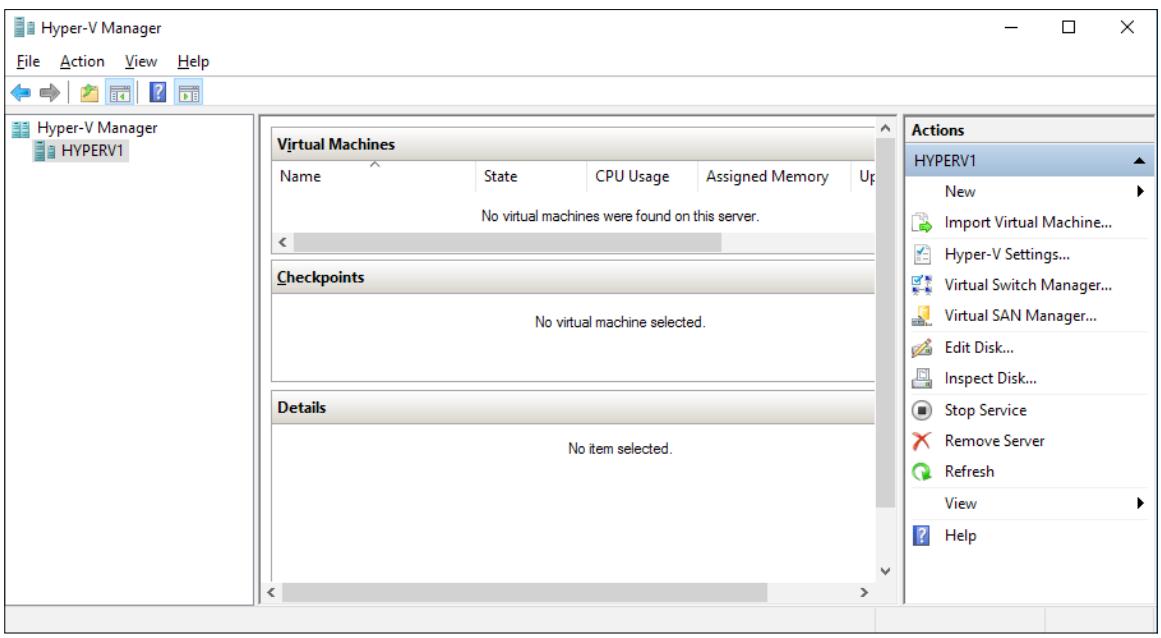Click the Help label in Actions pane
The height and width of the screenshot is (638, 1161).
coord(960,535)
